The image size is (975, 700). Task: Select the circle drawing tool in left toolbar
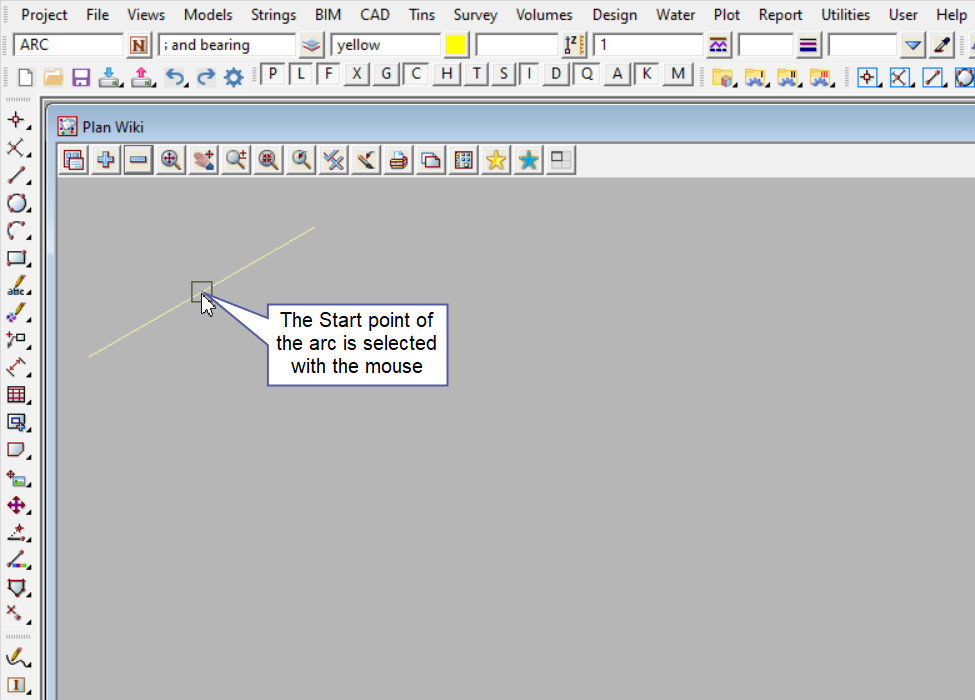16,203
